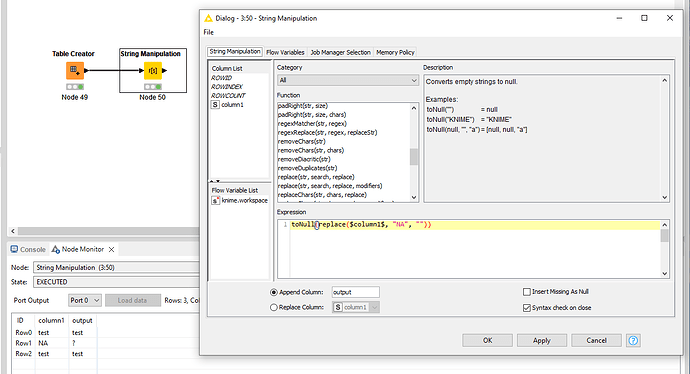690x374 pixels.
Task: Select the Append Column radio button
Action: [x=274, y=292]
